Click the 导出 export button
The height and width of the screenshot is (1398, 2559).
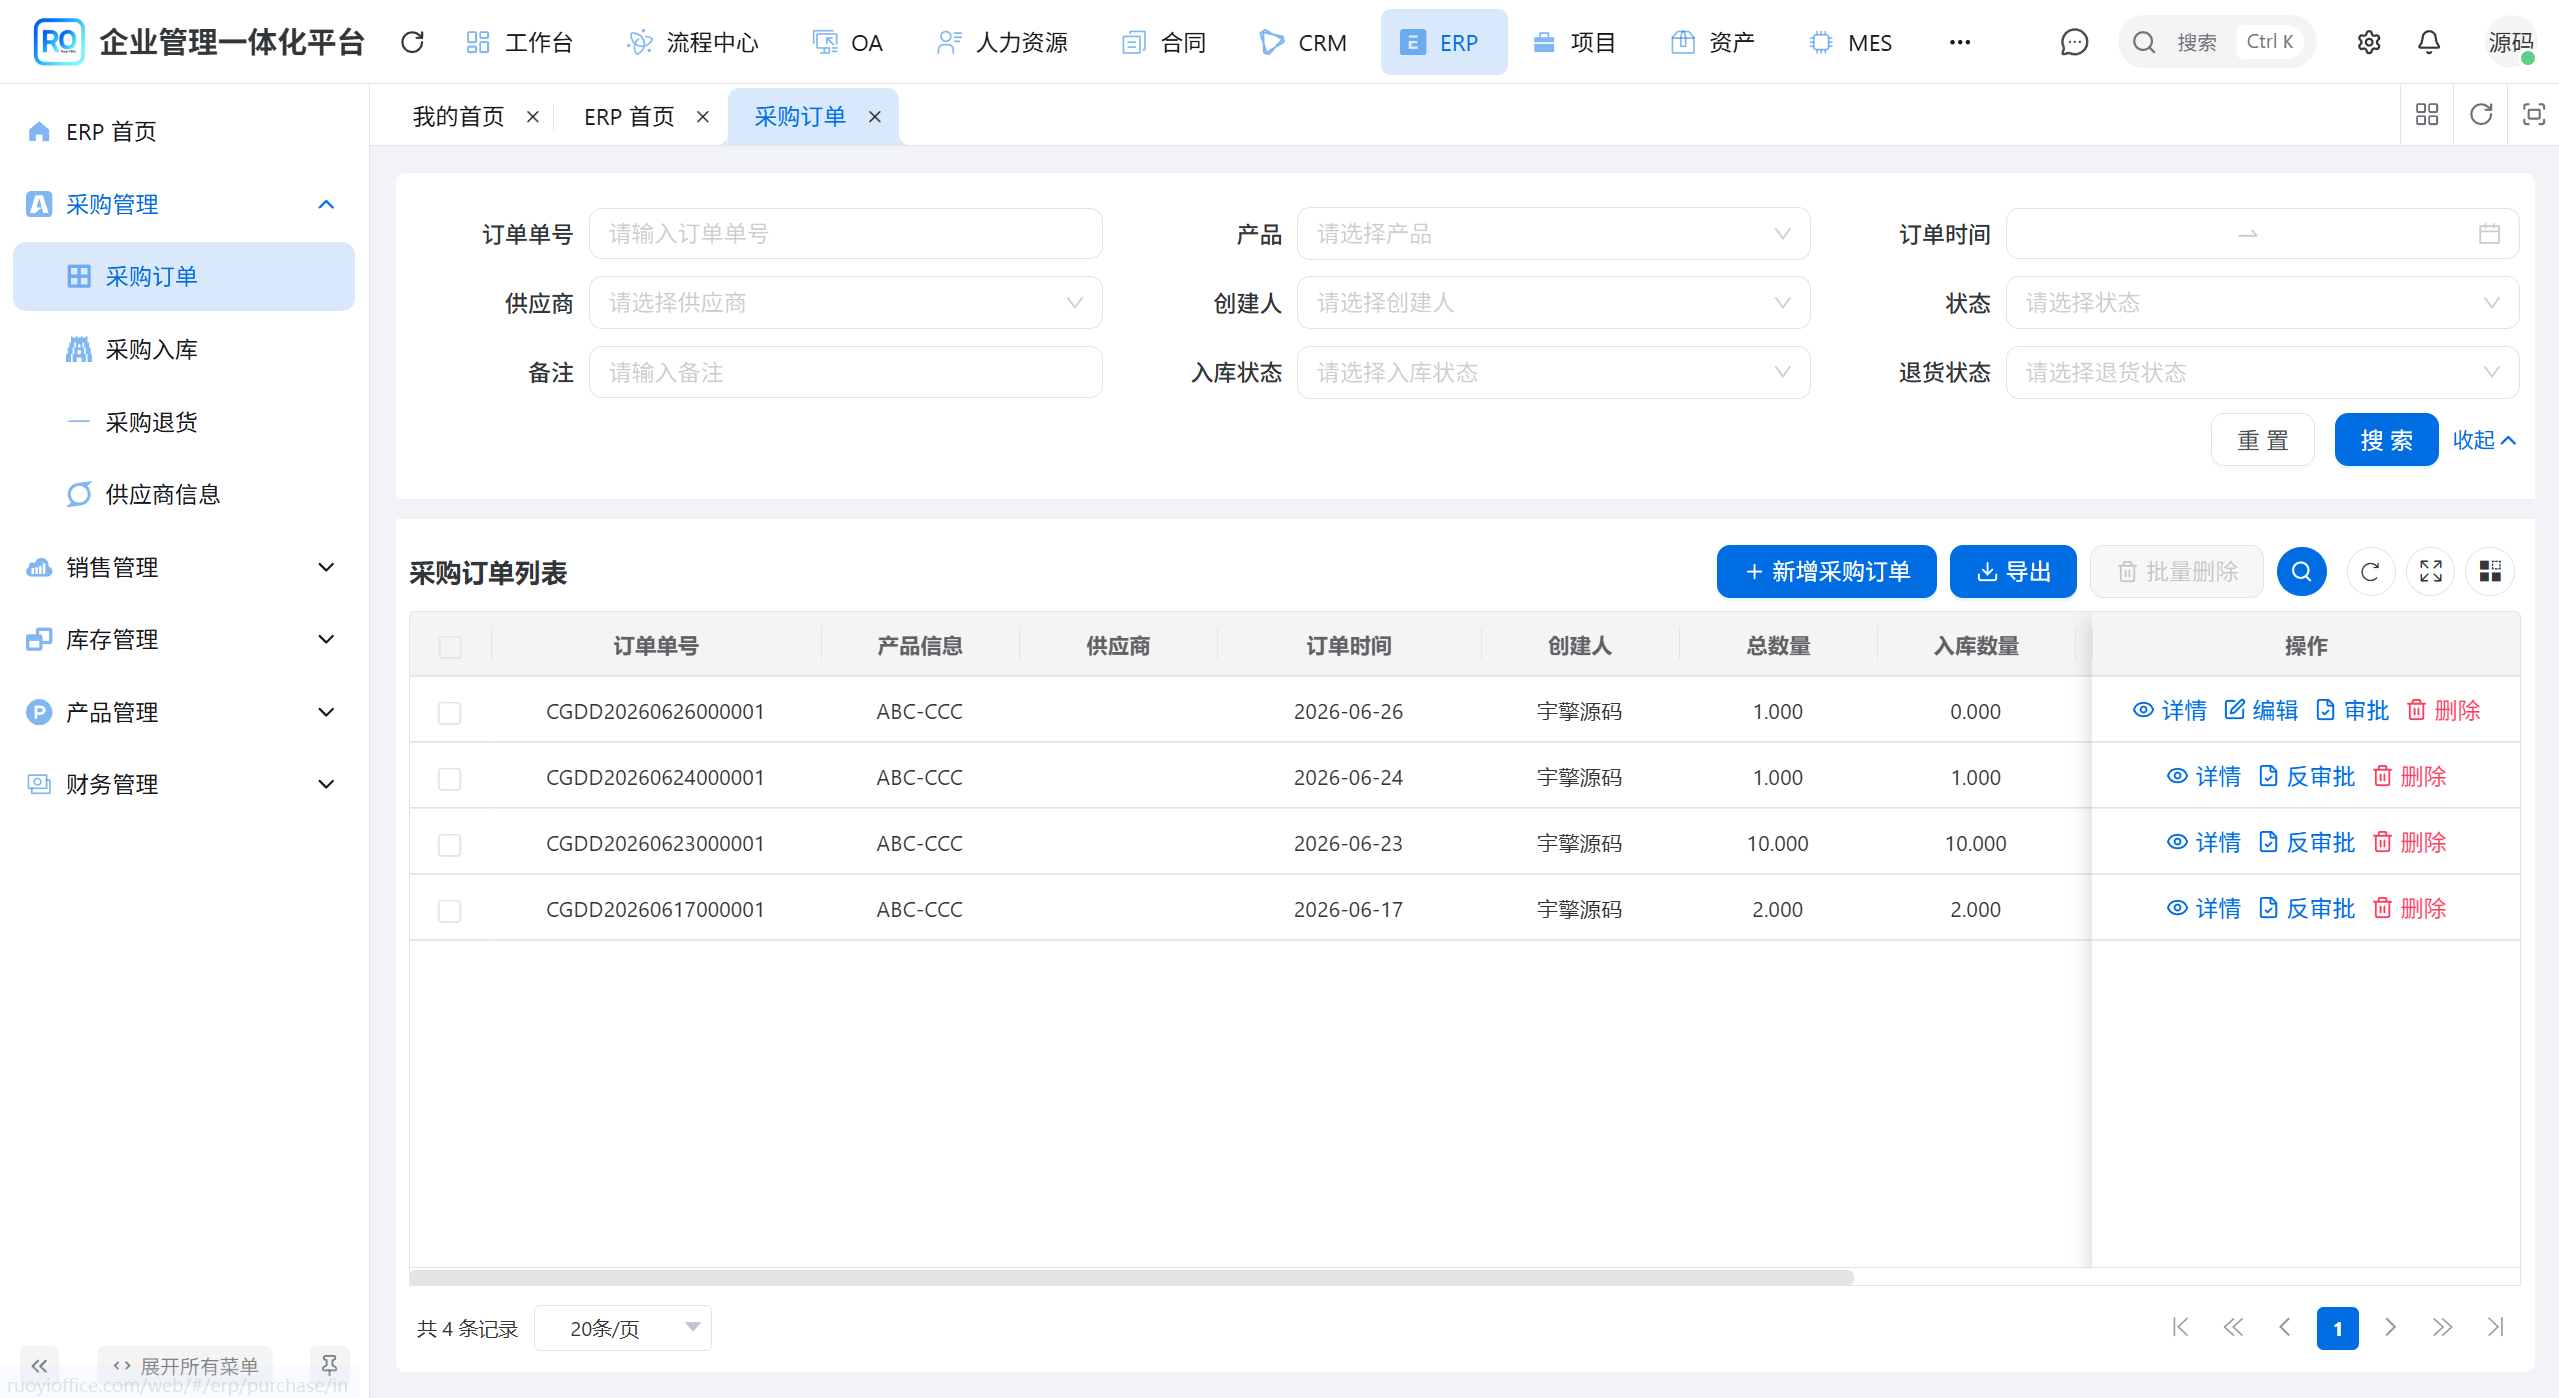[2013, 571]
